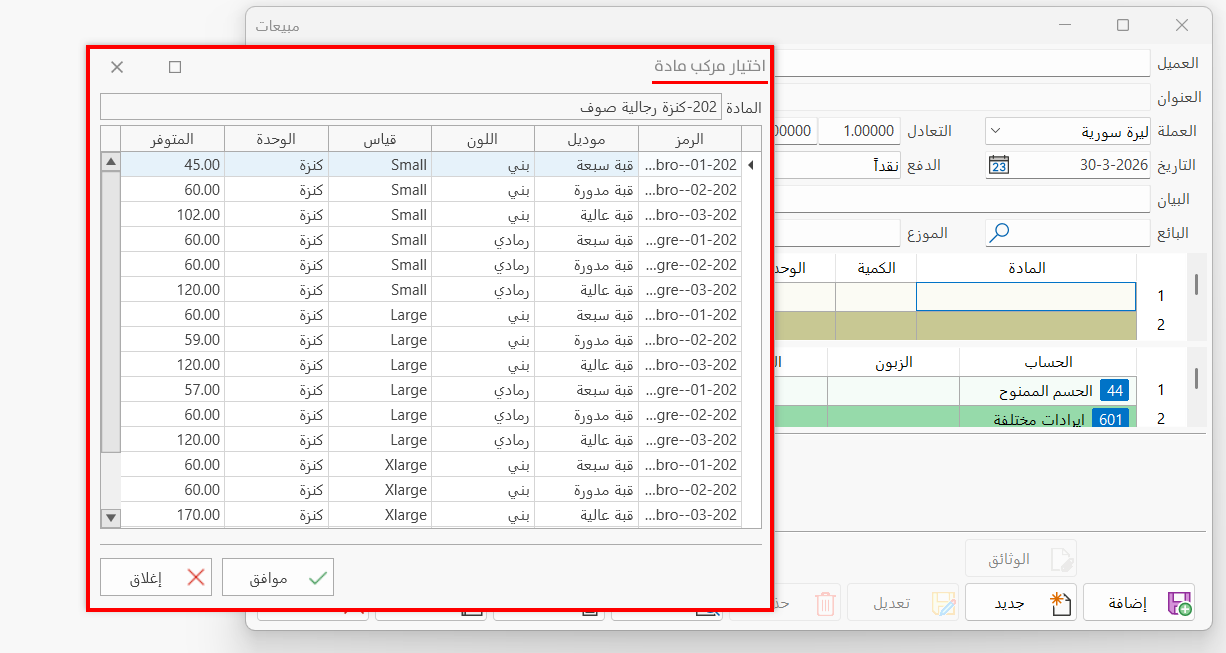Maximize the اختيار مركب مادة dialog
This screenshot has height=653, width=1226.
175,67
